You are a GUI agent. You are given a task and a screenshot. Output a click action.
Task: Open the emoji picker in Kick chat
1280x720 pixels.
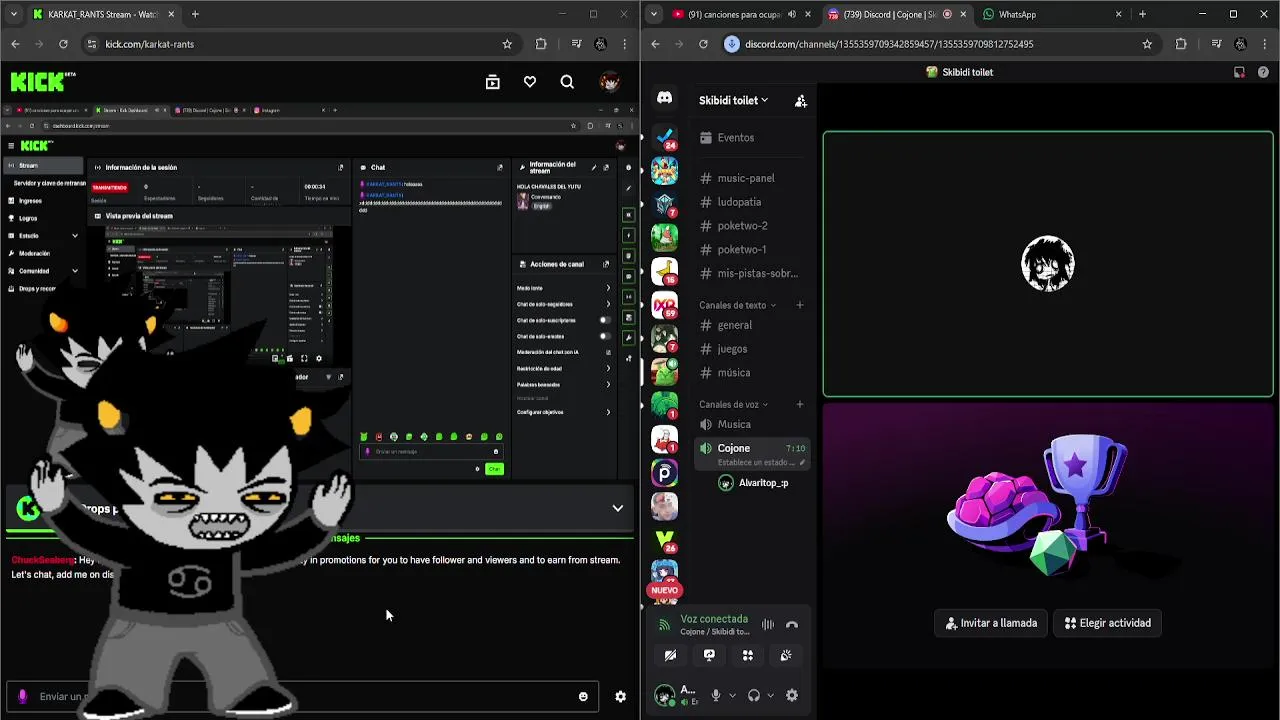[583, 696]
